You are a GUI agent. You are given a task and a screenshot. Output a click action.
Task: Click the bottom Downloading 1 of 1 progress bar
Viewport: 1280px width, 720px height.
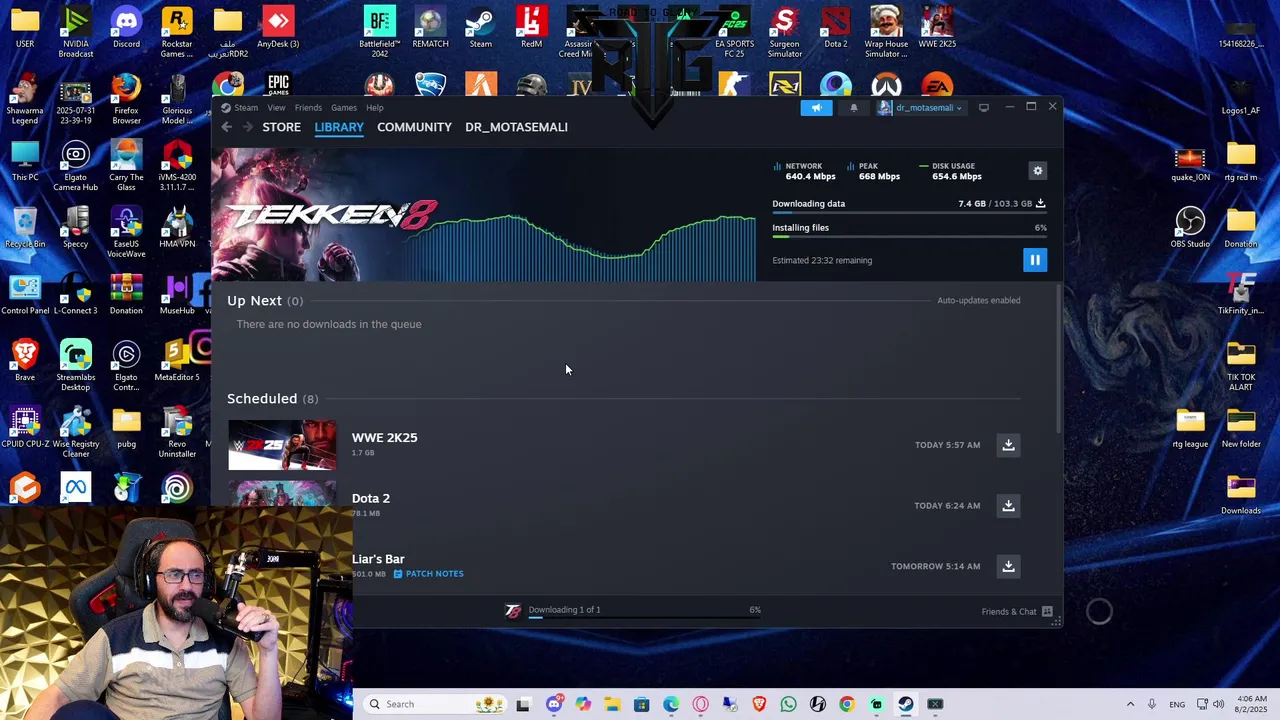[645, 617]
